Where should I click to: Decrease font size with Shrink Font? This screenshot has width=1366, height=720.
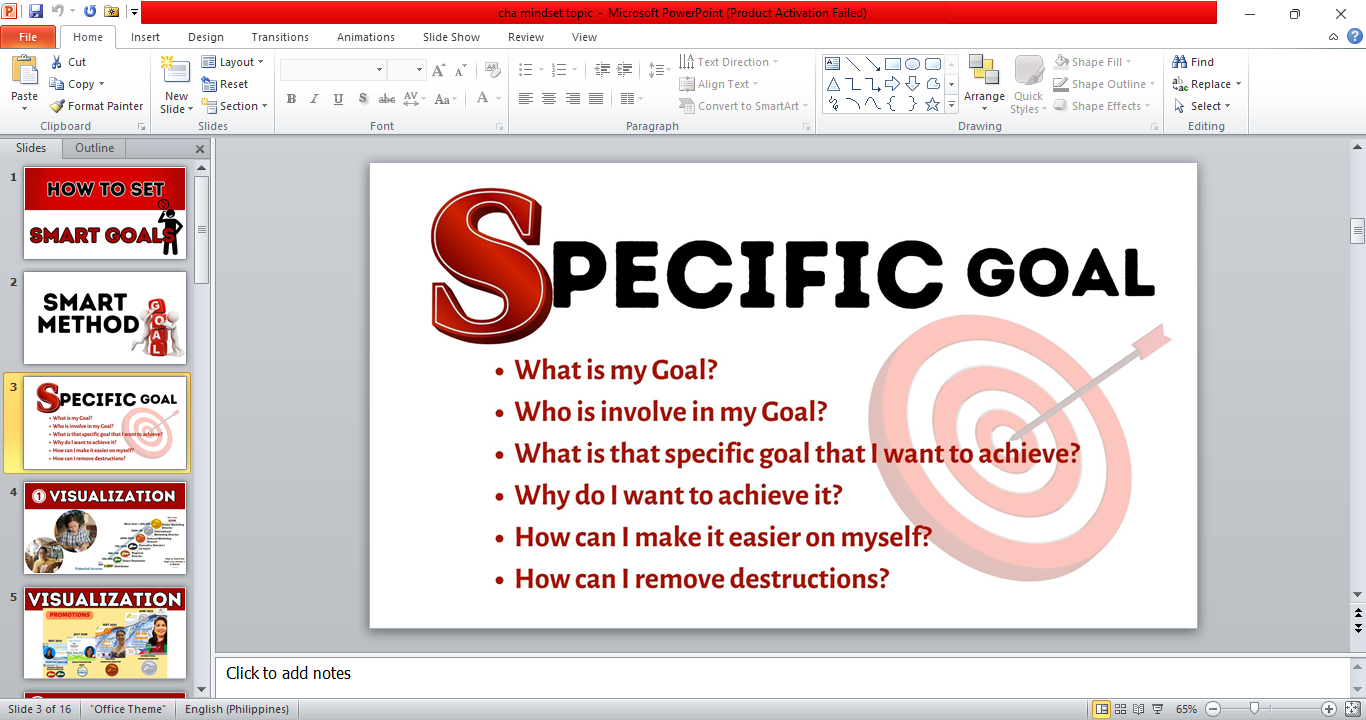460,70
